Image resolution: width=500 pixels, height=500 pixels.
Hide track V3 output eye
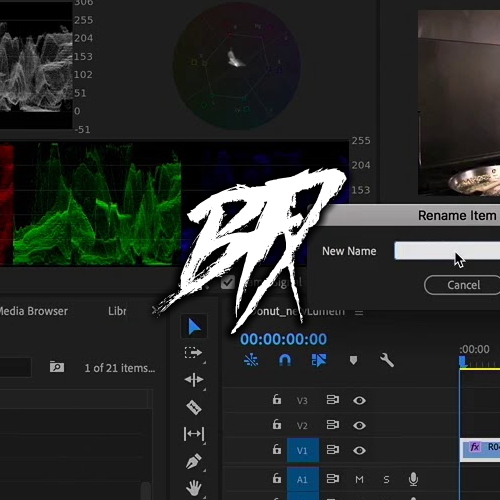click(359, 400)
